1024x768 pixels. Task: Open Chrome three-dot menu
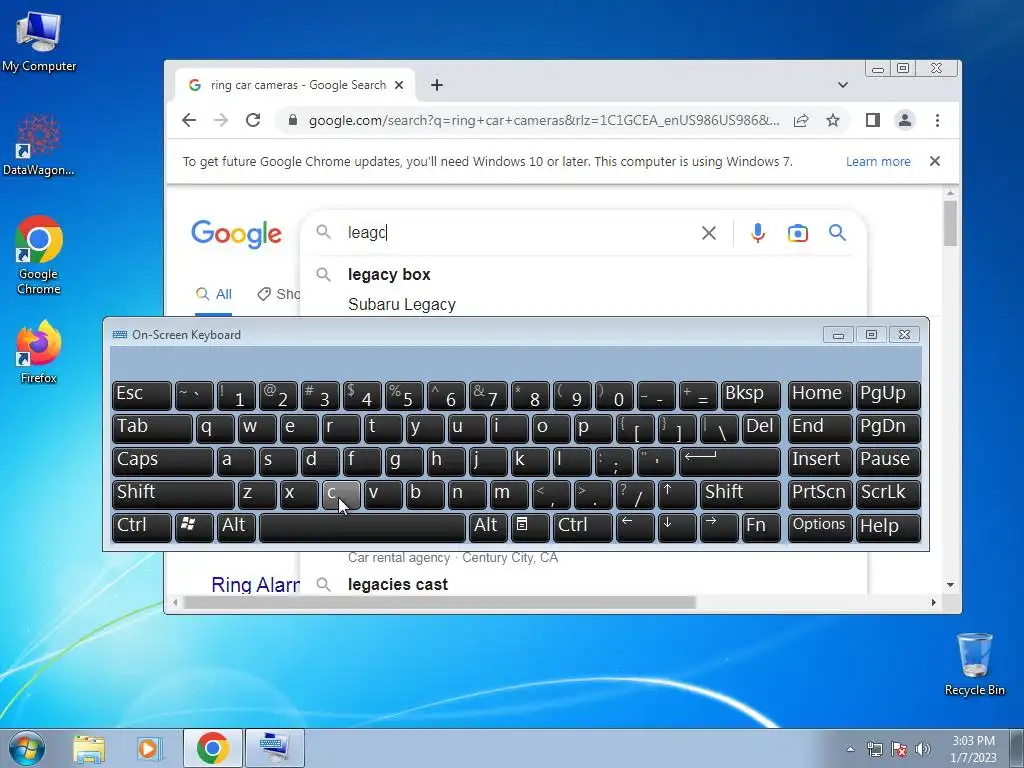(937, 120)
